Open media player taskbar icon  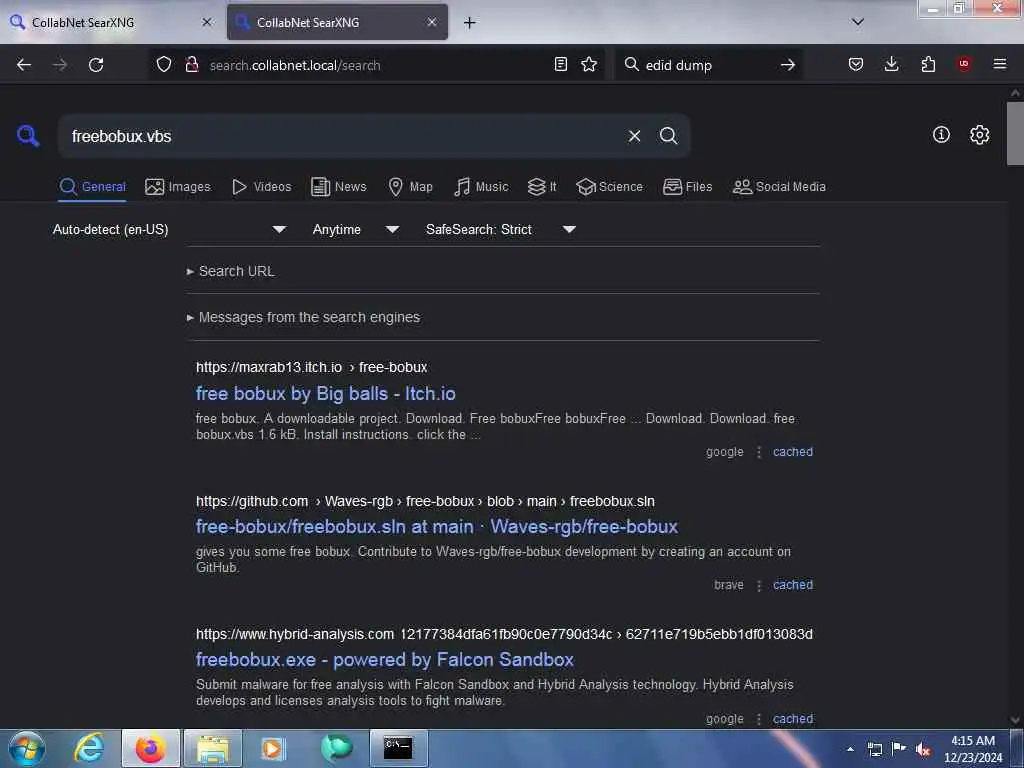click(273, 748)
